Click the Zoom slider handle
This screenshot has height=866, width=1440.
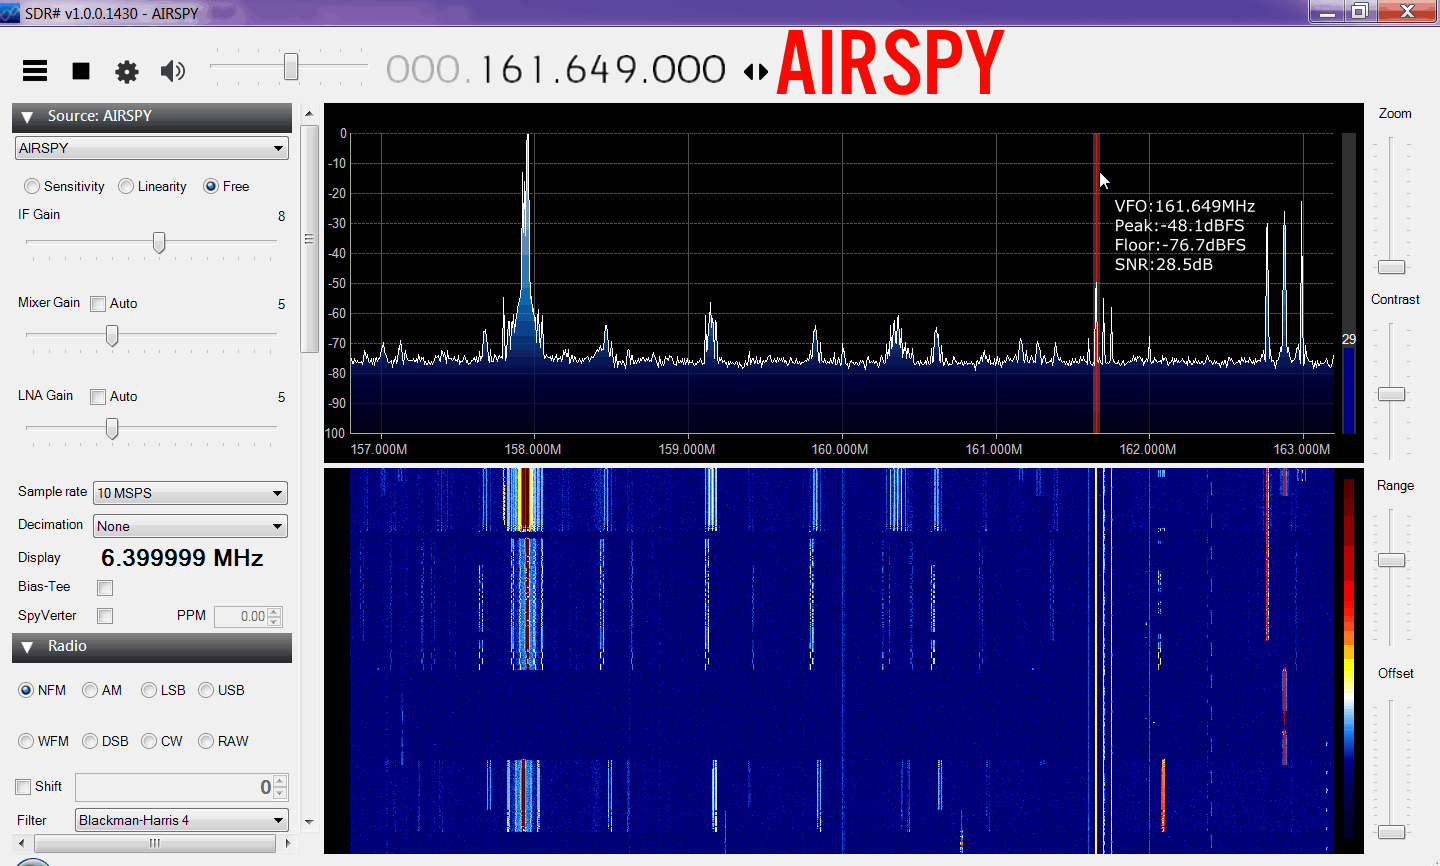(1391, 267)
